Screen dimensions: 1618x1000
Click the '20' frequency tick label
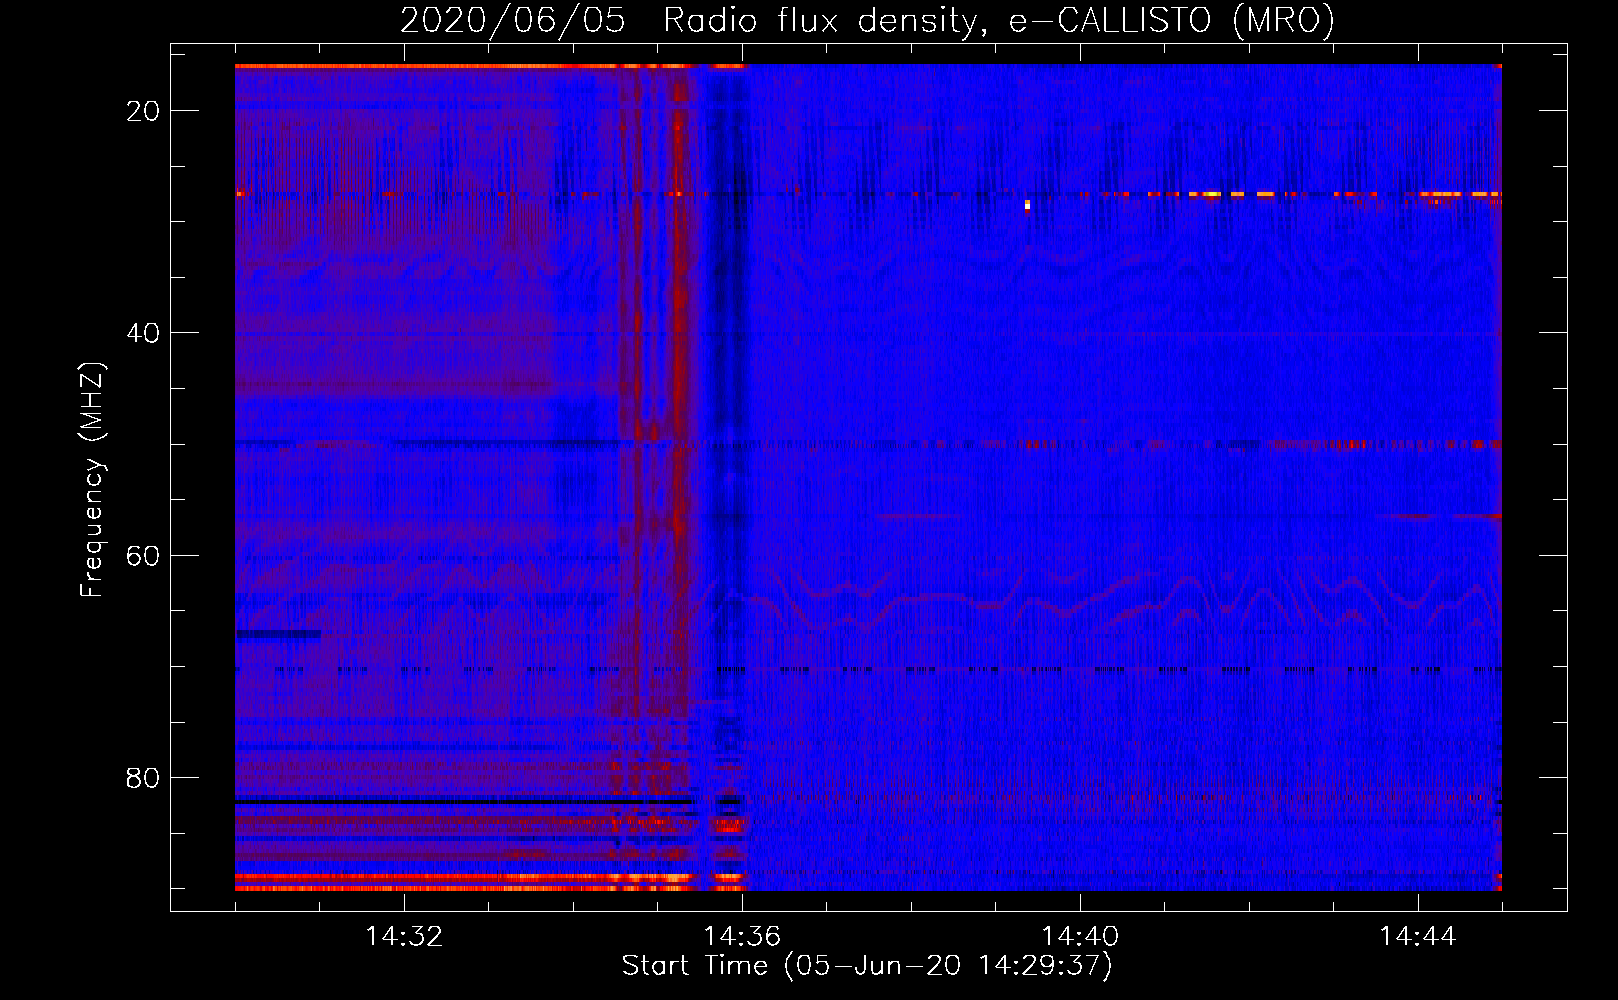[x=144, y=110]
